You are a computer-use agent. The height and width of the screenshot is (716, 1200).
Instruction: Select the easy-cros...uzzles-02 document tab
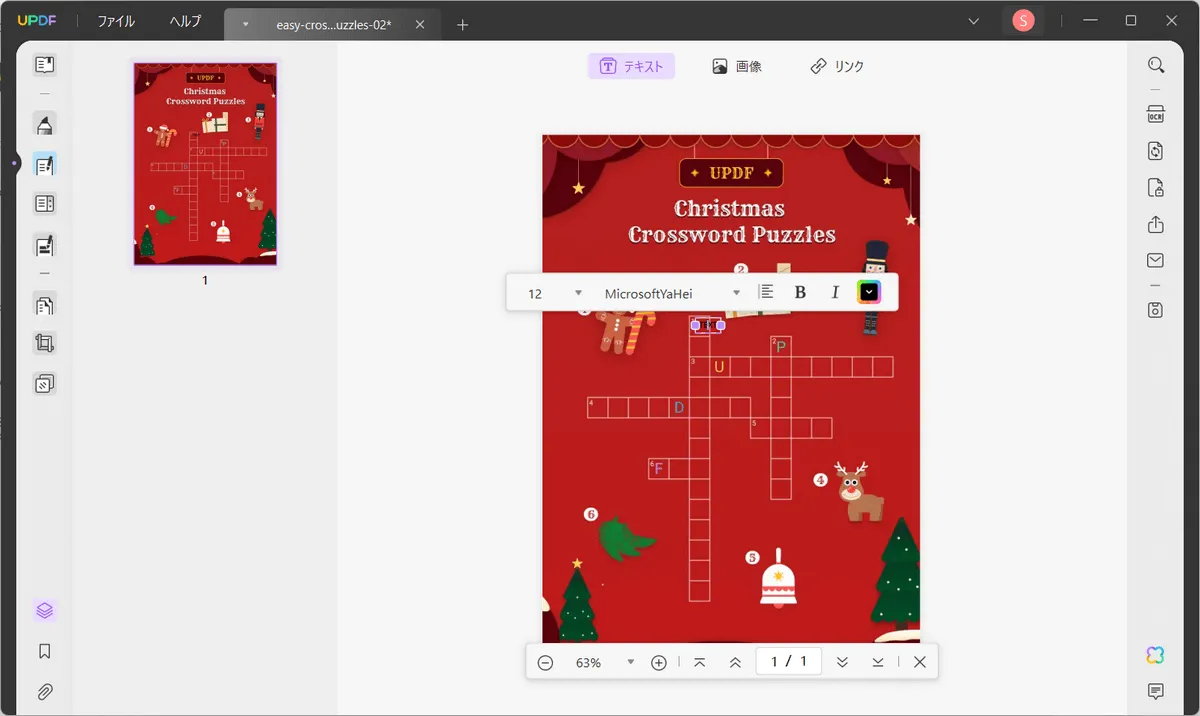[333, 24]
